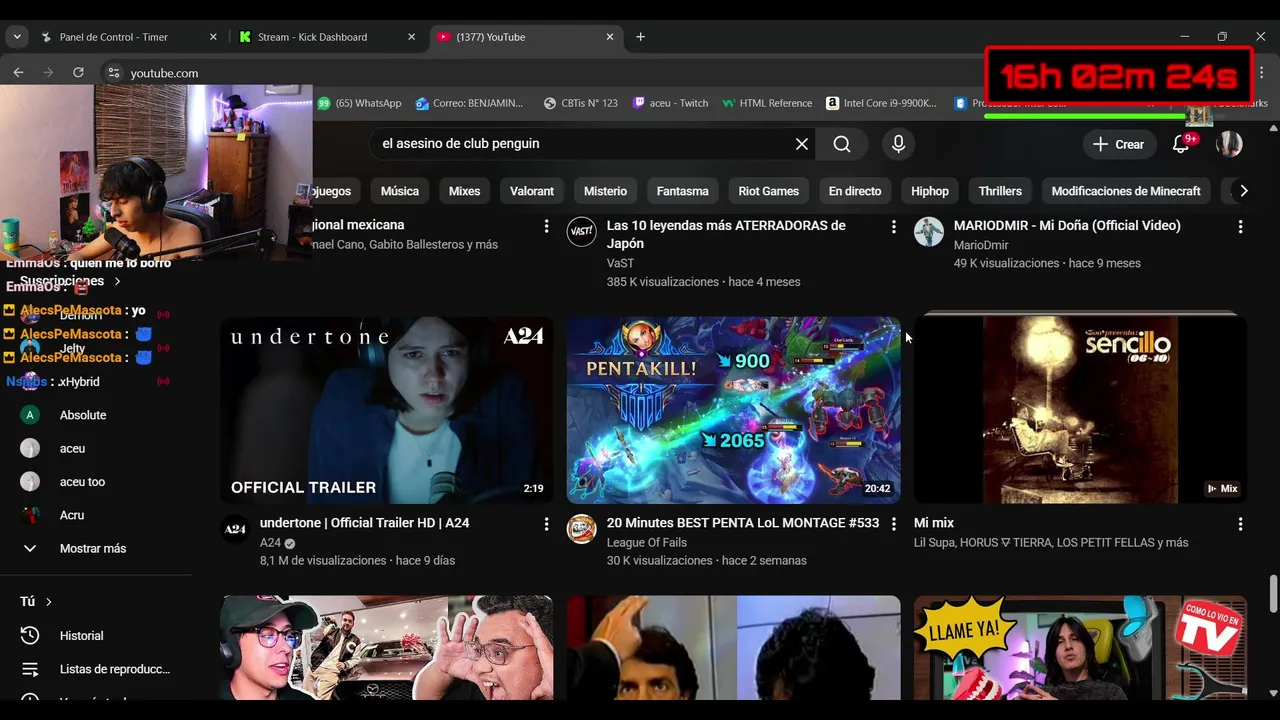Screen dimensions: 1280x720
Task: Click the Crear button
Action: pos(1118,144)
